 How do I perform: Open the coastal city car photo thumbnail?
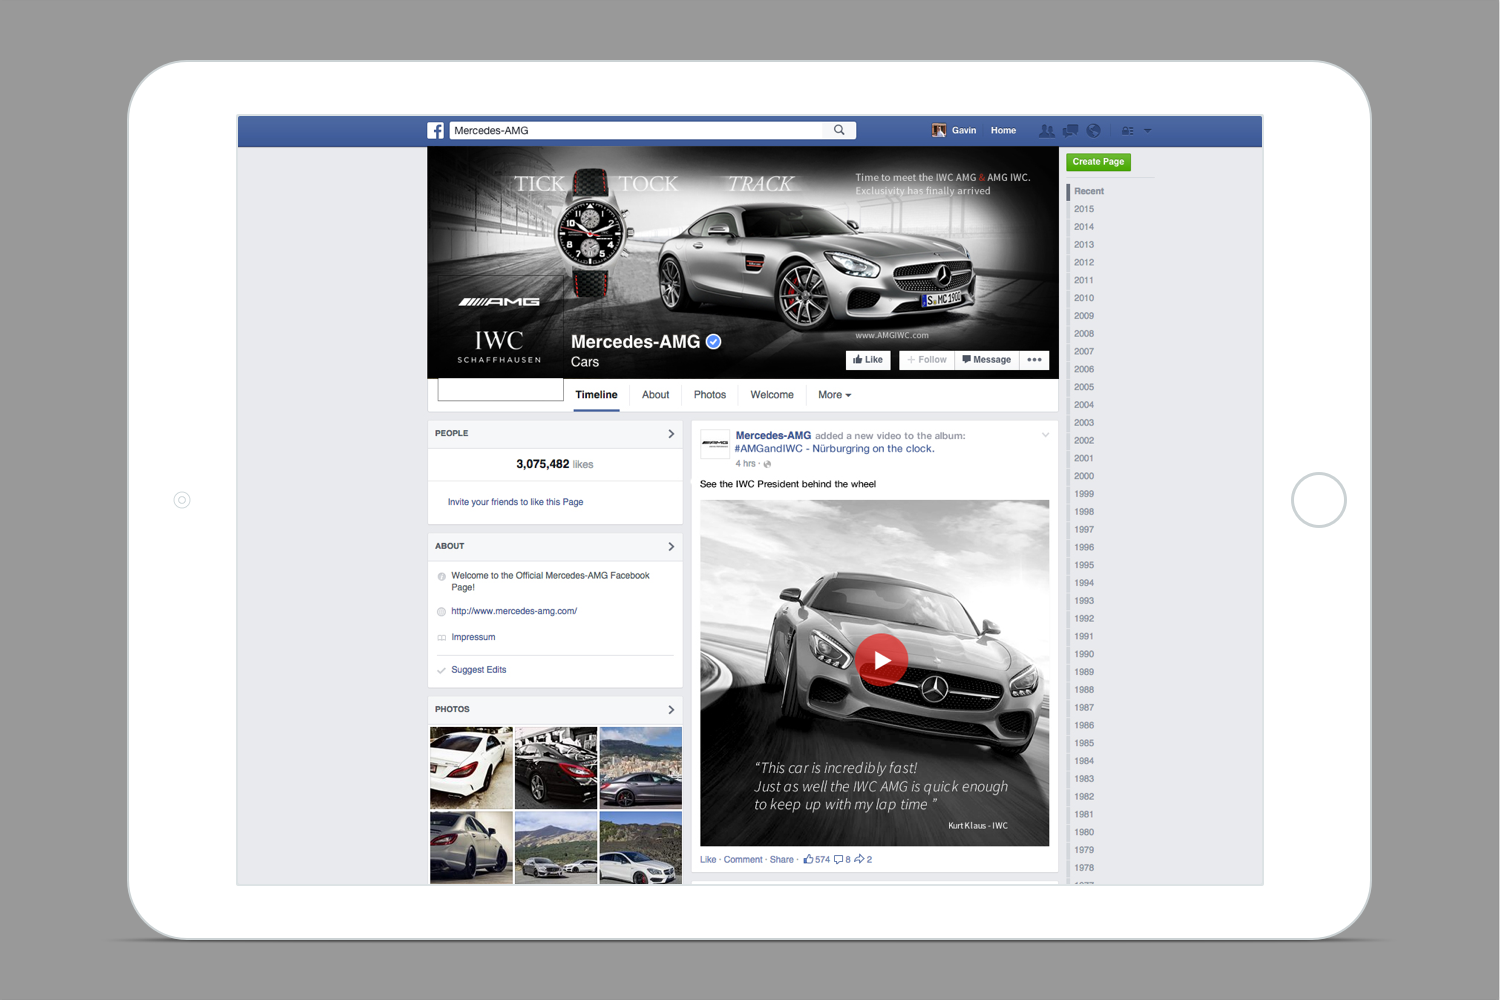pyautogui.click(x=641, y=768)
